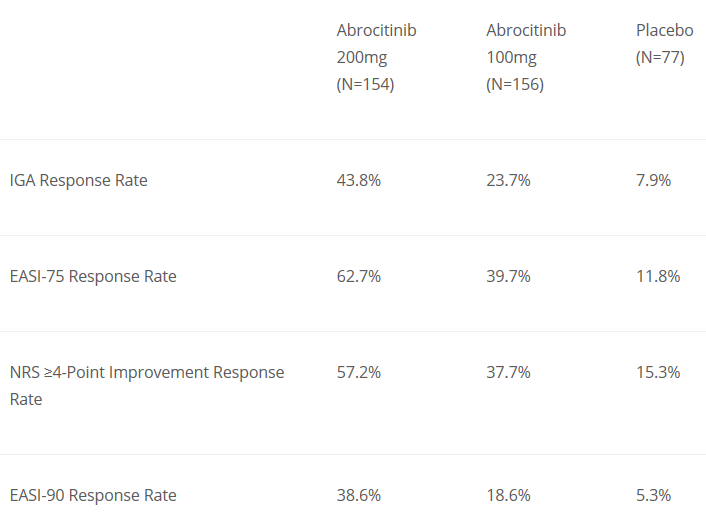Select the 23.7% IGA value
This screenshot has height=520, width=706.
508,180
